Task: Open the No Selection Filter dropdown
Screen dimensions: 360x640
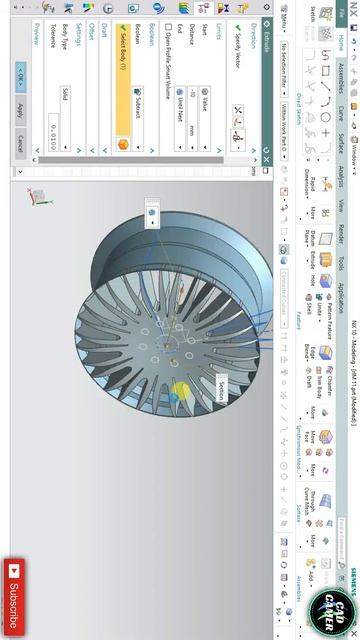Action: (x=284, y=69)
